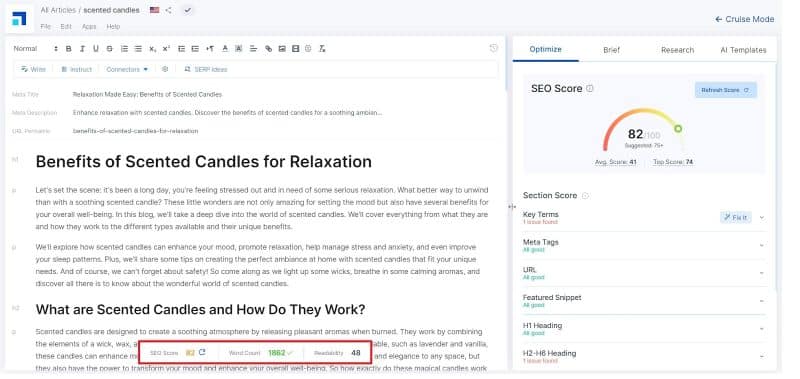
Task: Expand the Meta Tags section
Action: tap(762, 245)
